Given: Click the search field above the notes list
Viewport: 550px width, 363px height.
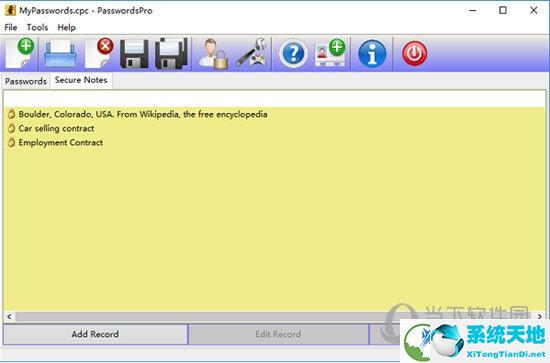Looking at the screenshot, I should point(275,99).
